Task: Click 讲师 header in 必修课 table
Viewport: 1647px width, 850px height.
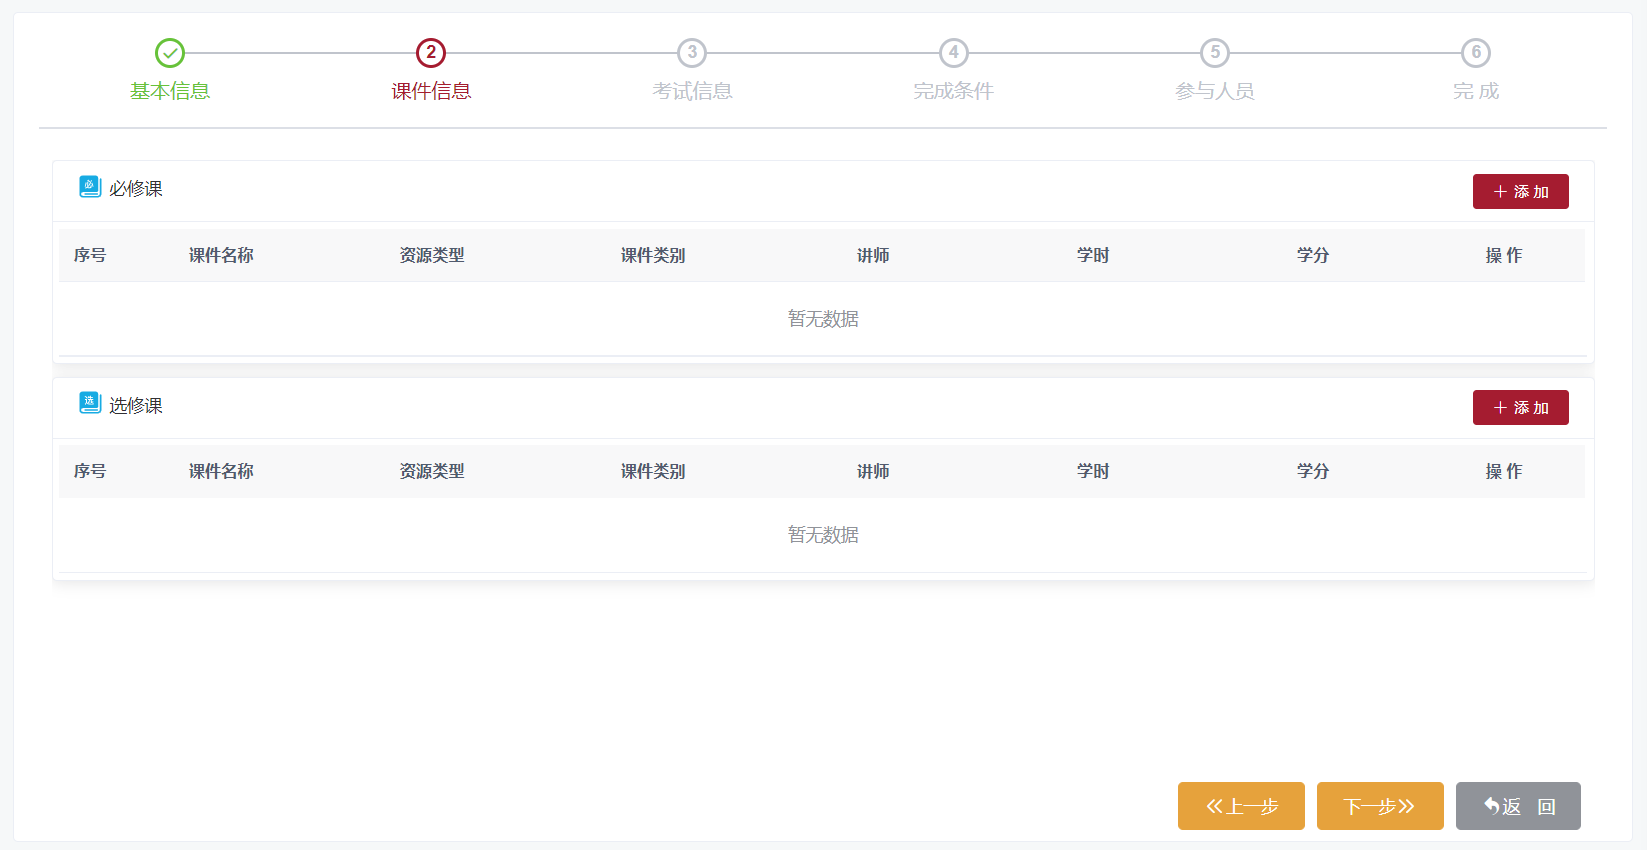Action: 873,255
